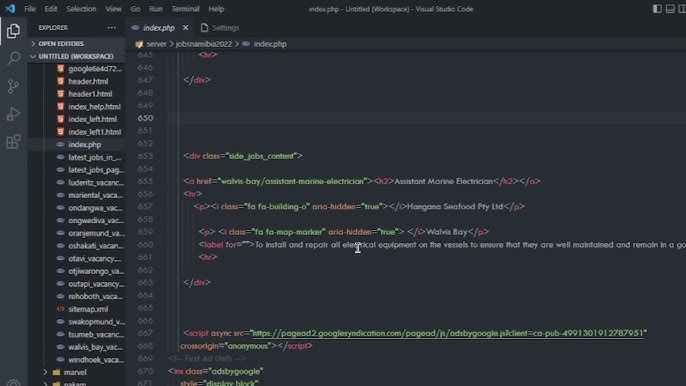The height and width of the screenshot is (386, 686).
Task: Expand the marvel folder
Action: click(75, 372)
